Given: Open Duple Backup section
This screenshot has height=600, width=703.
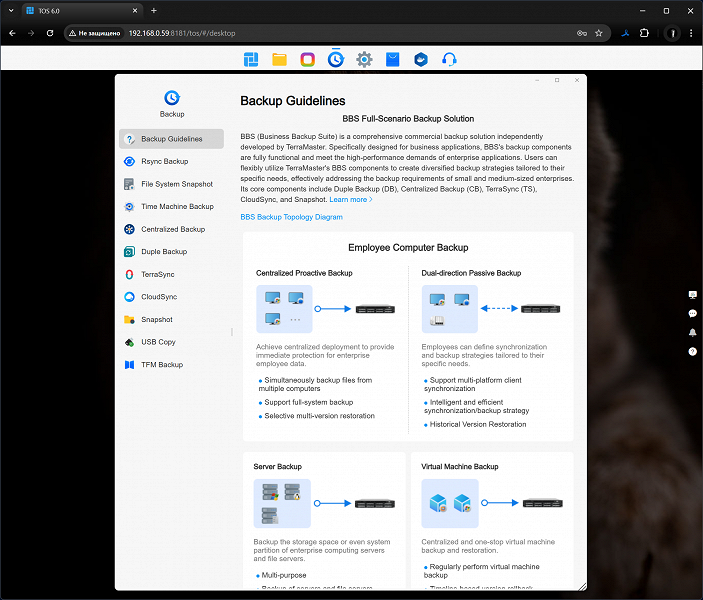Looking at the screenshot, I should 172,252.
